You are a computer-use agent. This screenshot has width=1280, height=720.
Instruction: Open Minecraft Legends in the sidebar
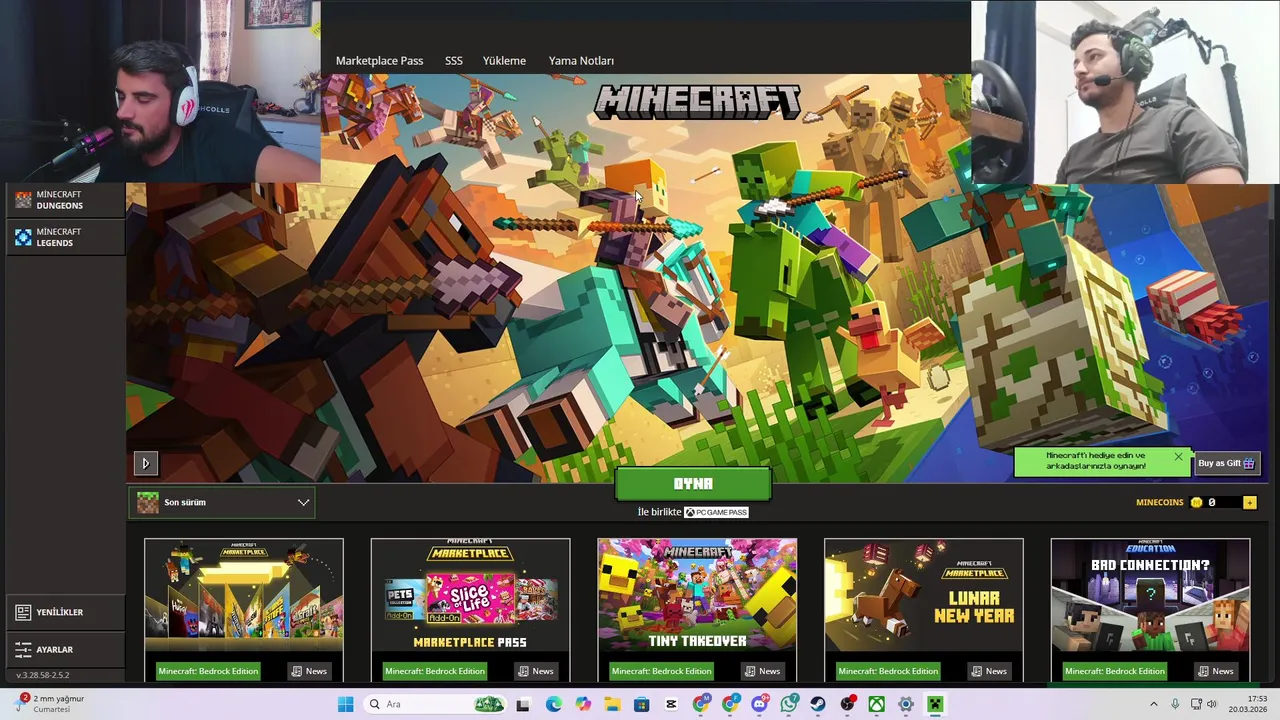pyautogui.click(x=64, y=237)
